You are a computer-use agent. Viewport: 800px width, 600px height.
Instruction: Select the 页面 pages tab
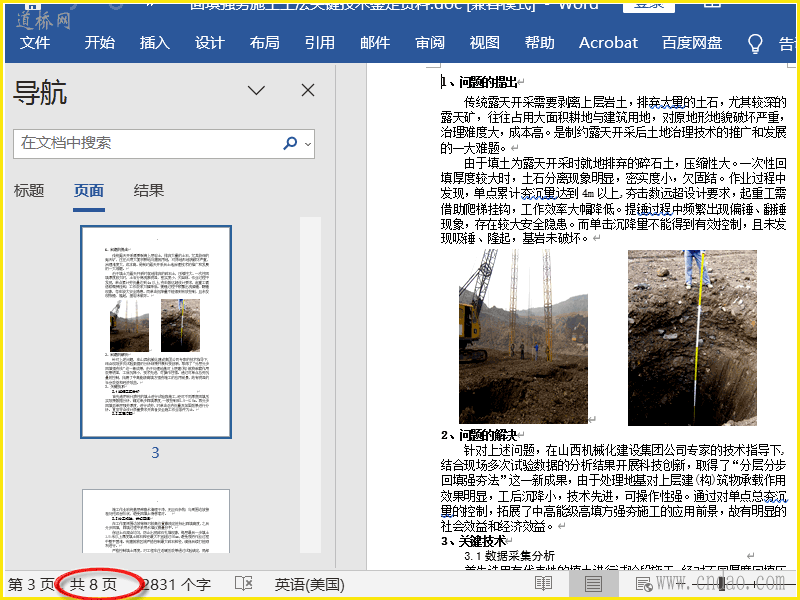click(x=89, y=190)
